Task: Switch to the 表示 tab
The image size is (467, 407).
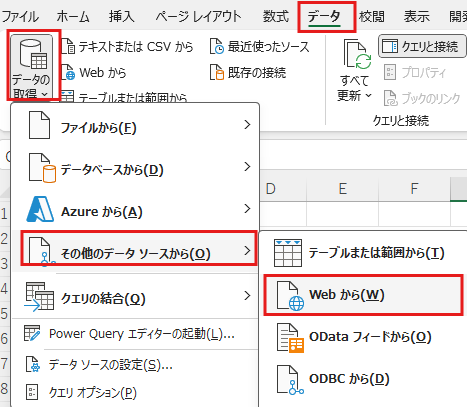Action: (417, 16)
